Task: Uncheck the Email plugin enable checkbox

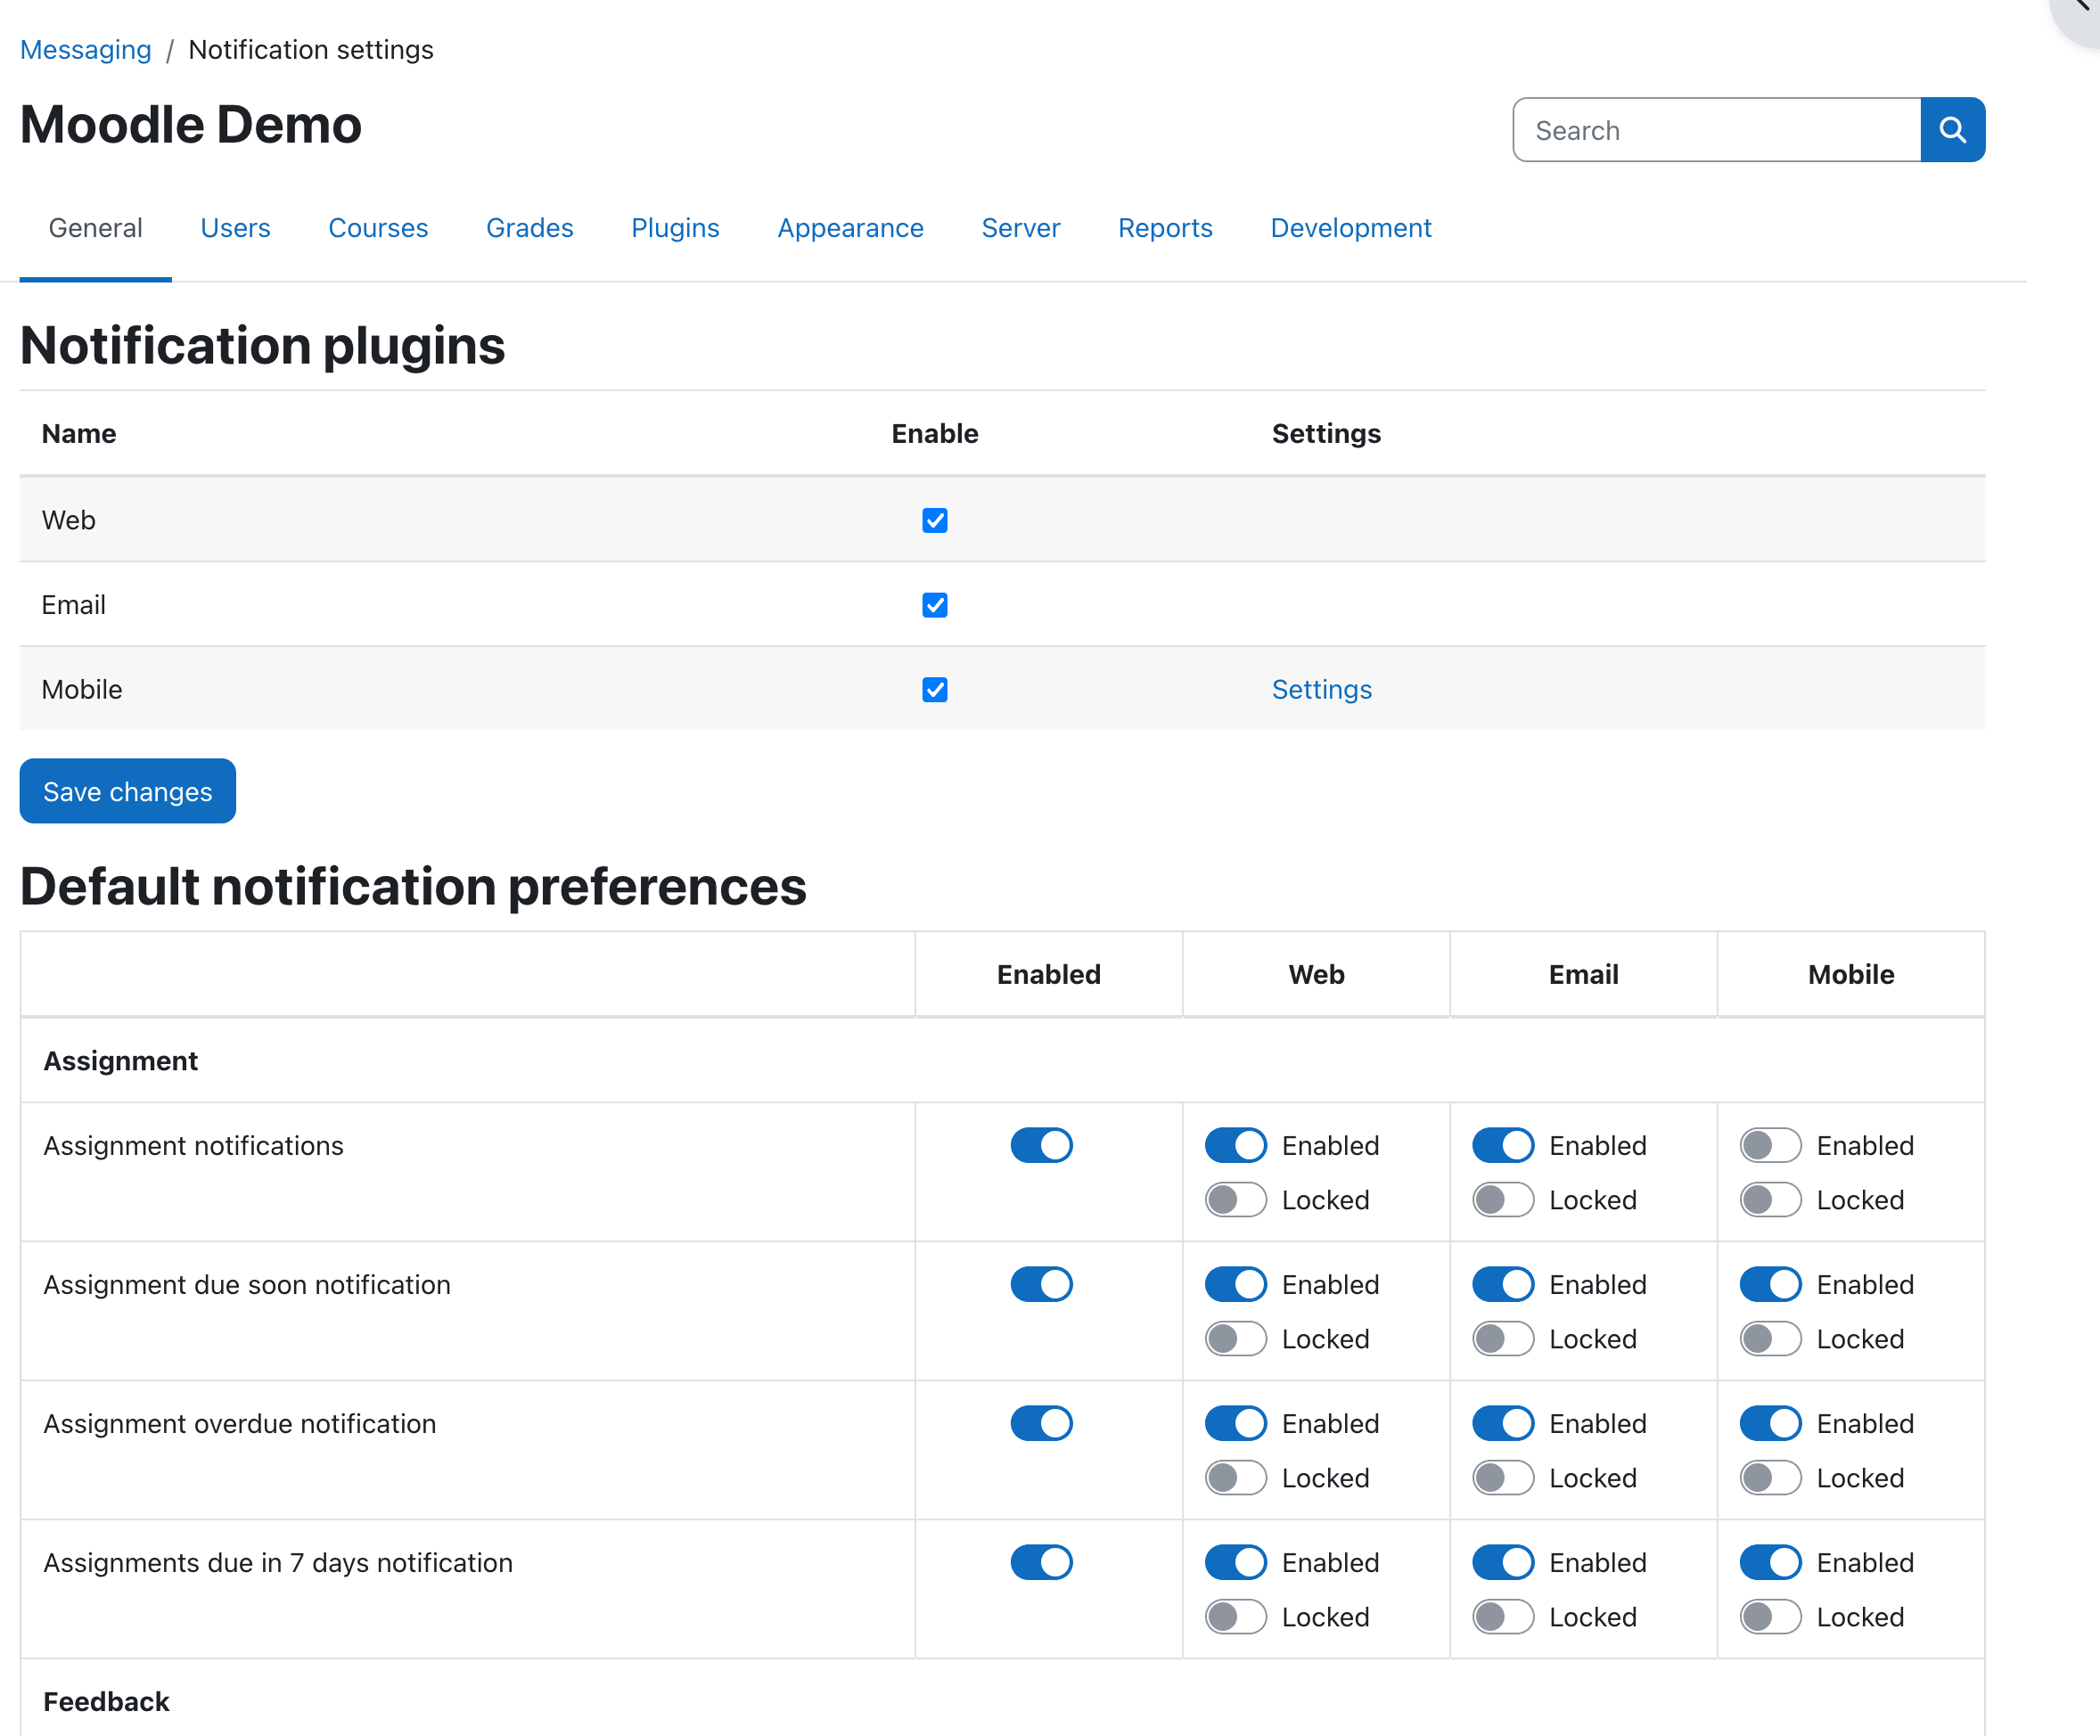Action: coord(934,605)
